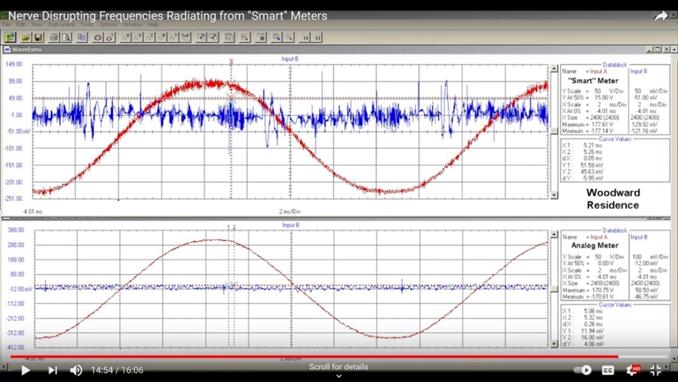678x382 pixels.
Task: Click the Input B label above lower graph
Action: [291, 225]
